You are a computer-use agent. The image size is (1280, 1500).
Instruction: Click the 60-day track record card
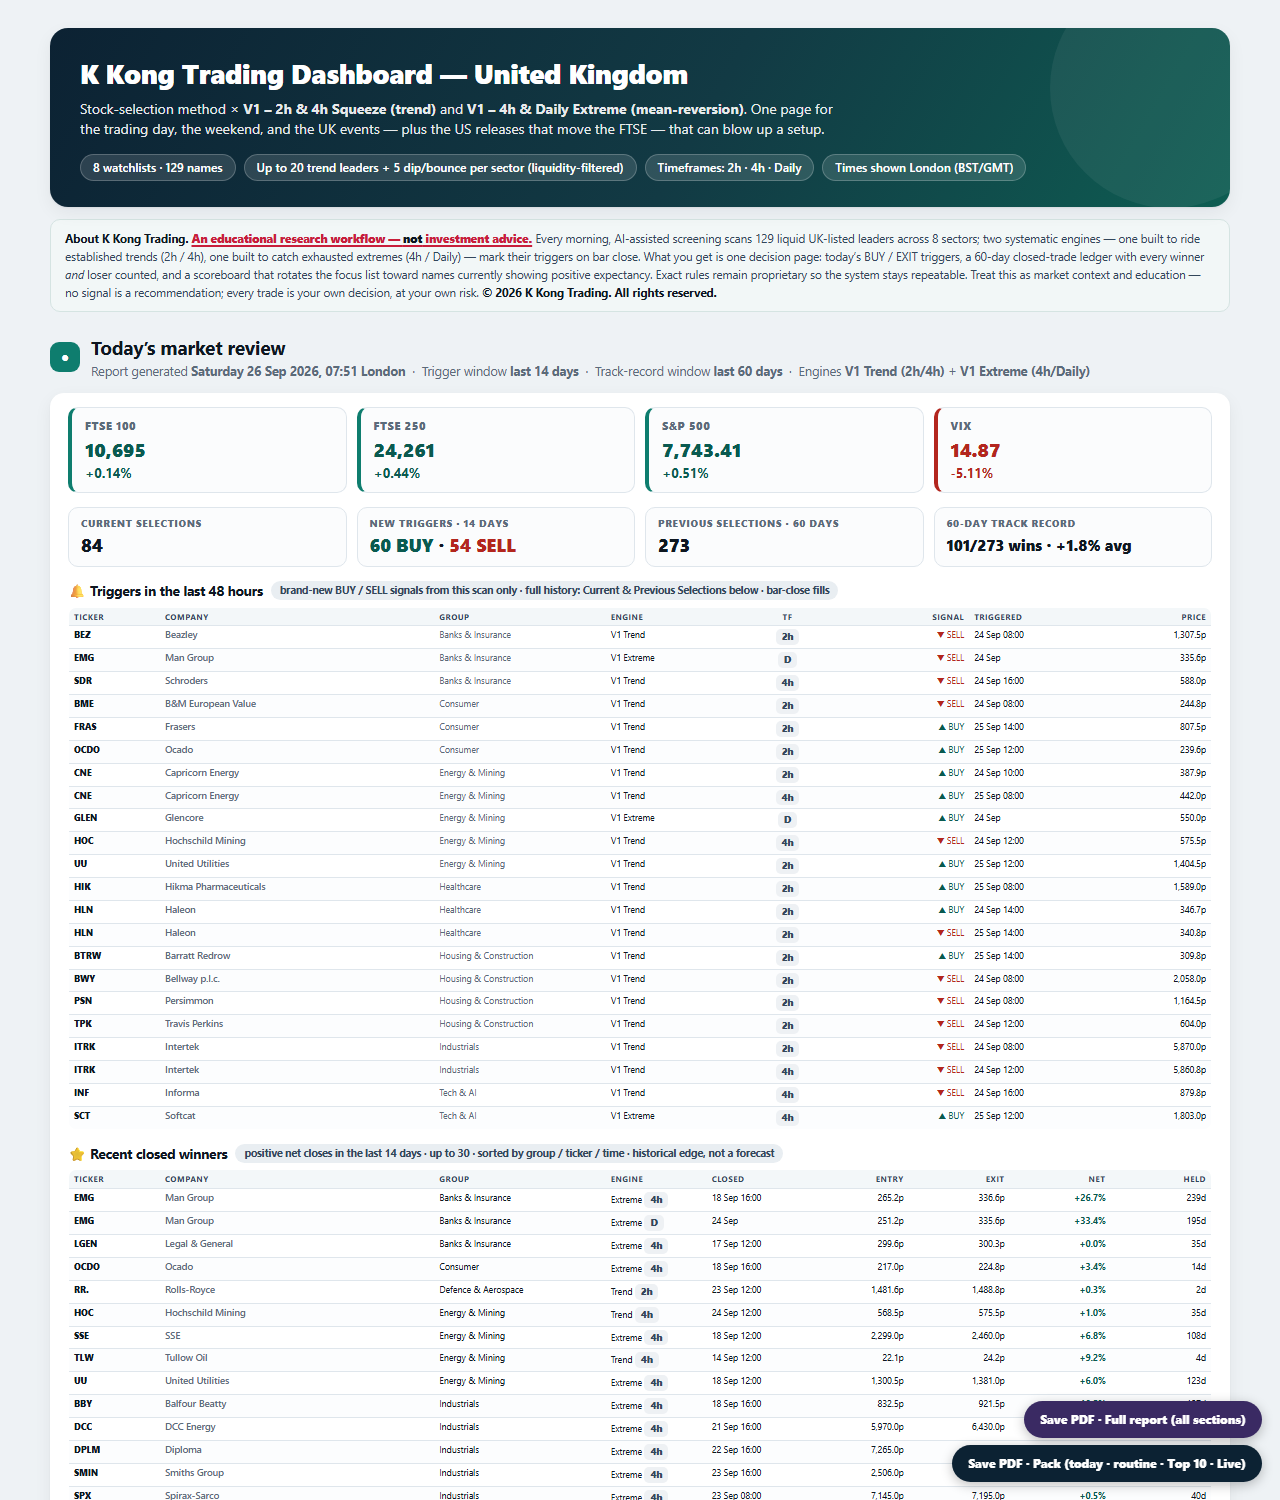click(x=1072, y=537)
